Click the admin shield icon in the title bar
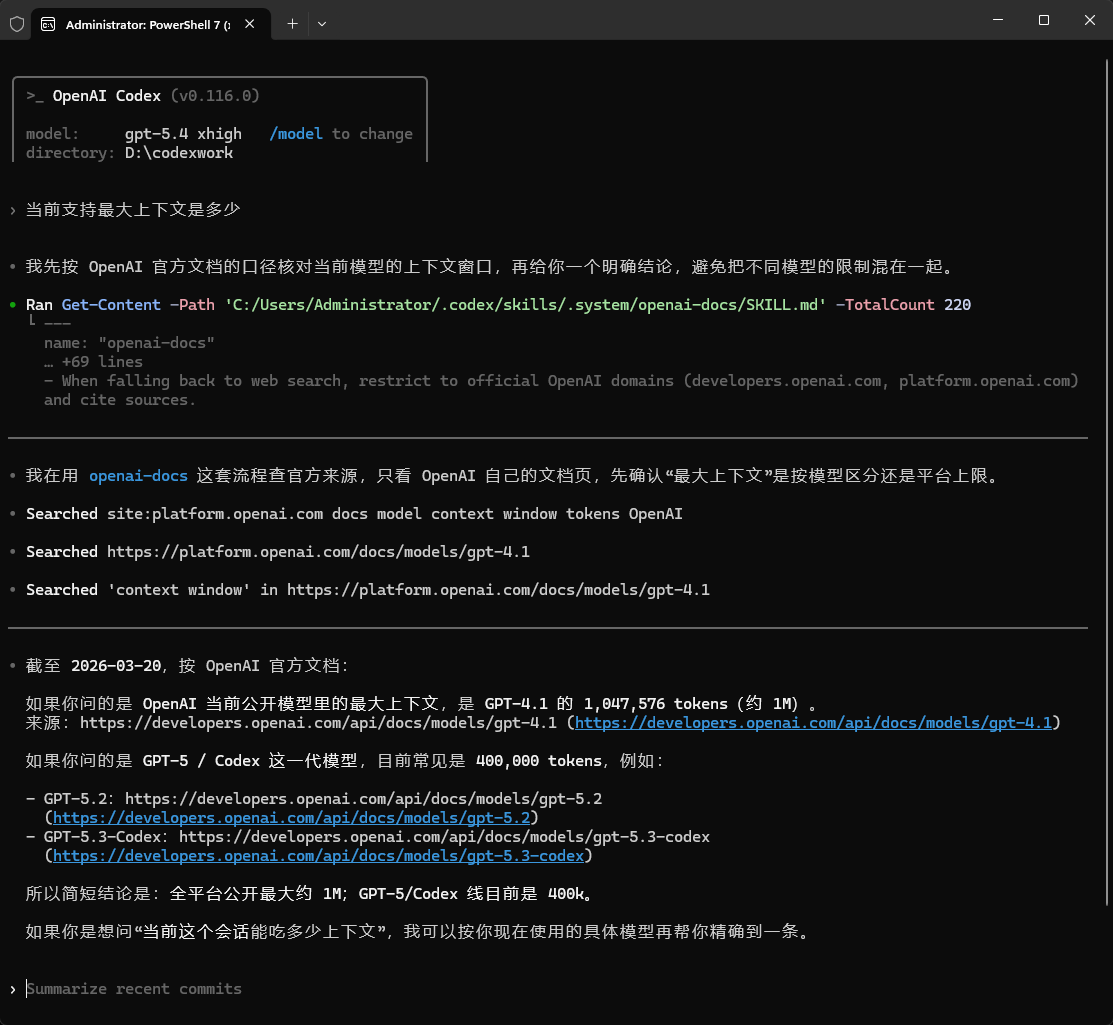1113x1025 pixels. [16, 23]
